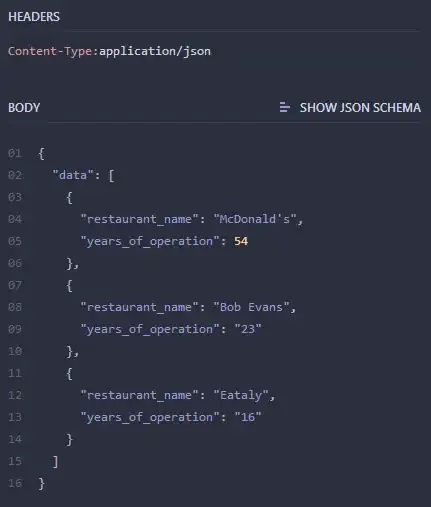This screenshot has width=431, height=507.
Task: Click the years_of_operation key on line 09
Action: tap(150, 329)
